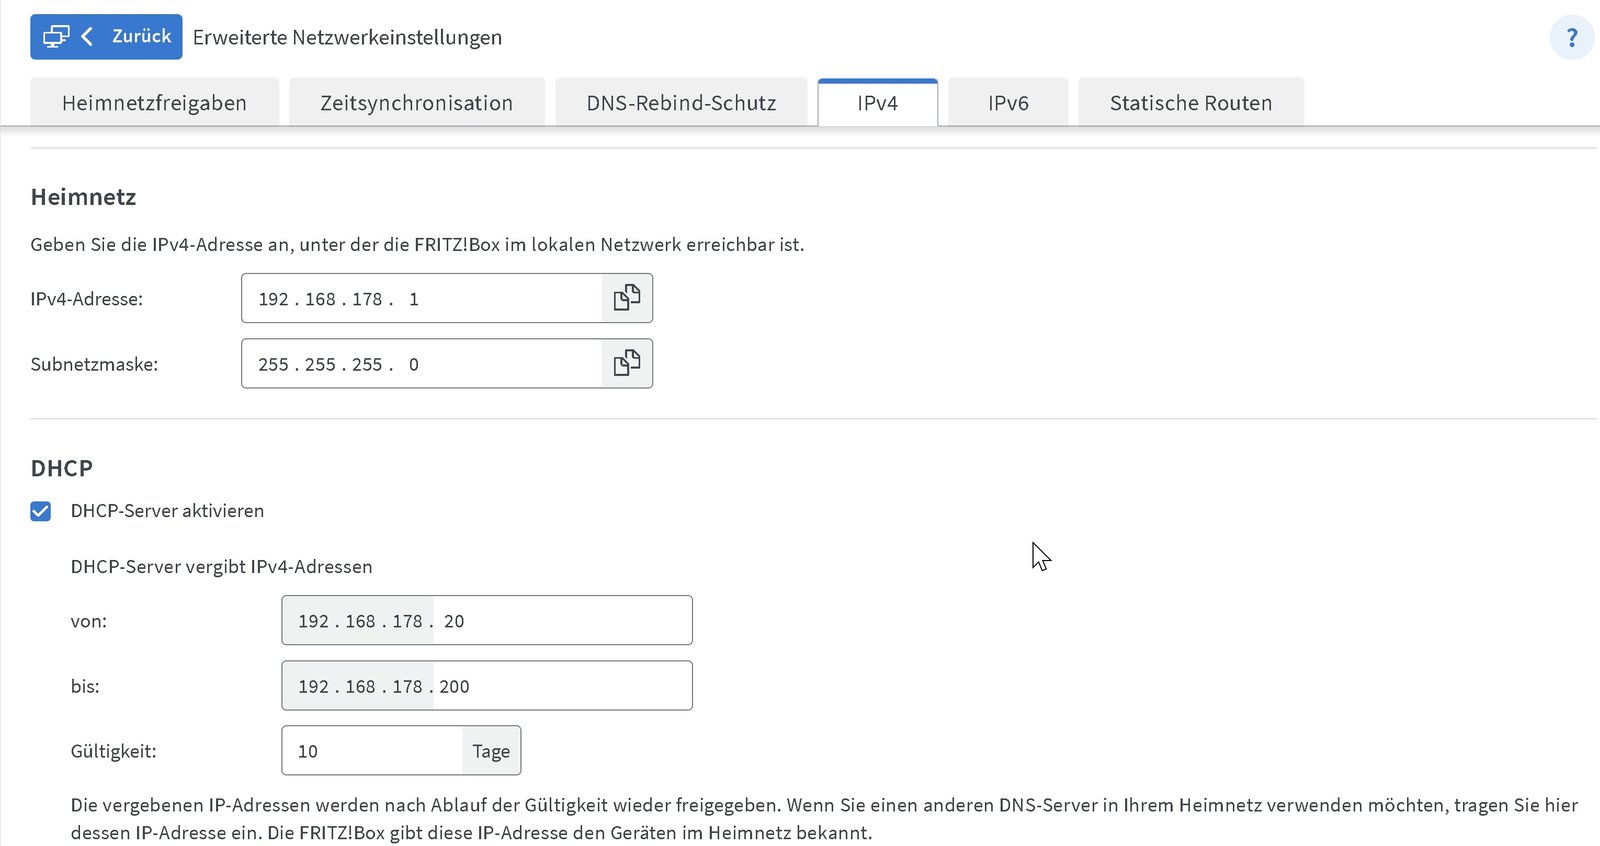Open the Zeitsynchronisation tab
This screenshot has width=1600, height=846.
click(x=416, y=102)
